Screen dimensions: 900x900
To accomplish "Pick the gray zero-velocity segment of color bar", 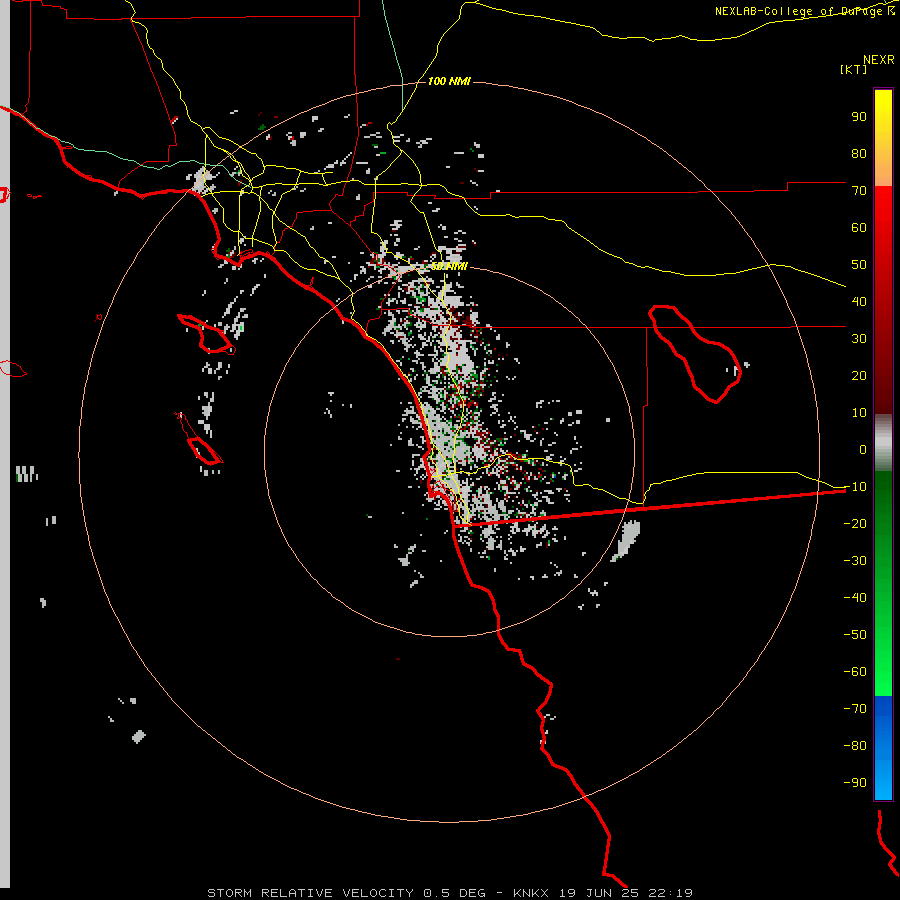I will coord(883,443).
